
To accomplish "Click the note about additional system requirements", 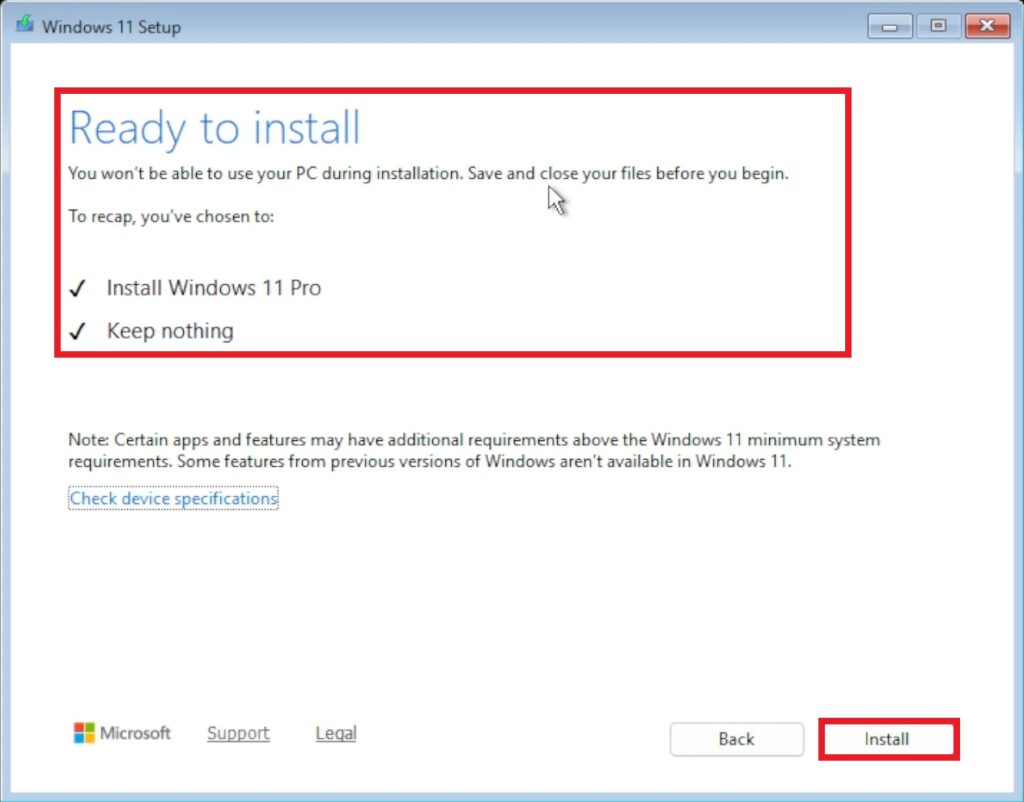I will (473, 451).
